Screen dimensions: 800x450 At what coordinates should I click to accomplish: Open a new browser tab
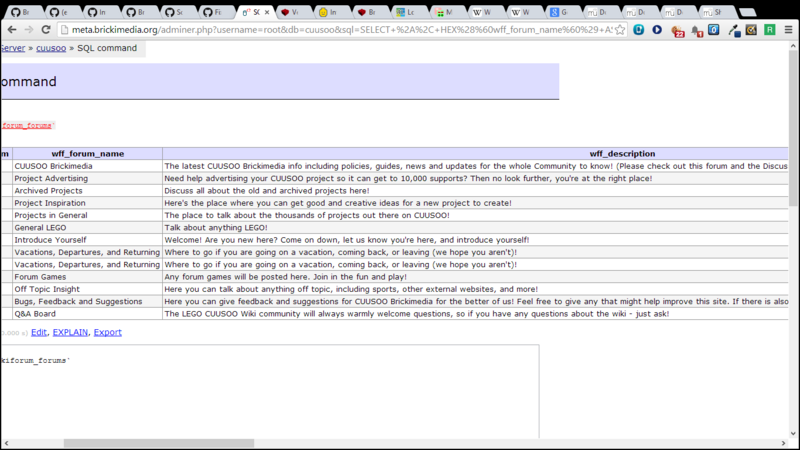tap(747, 12)
